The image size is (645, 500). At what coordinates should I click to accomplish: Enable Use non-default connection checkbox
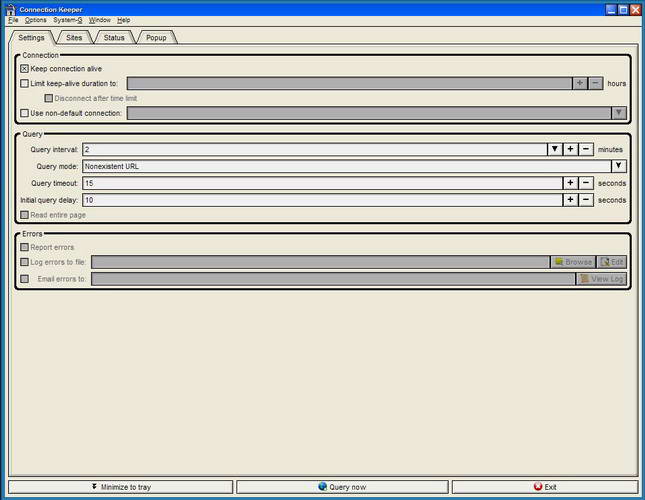pyautogui.click(x=24, y=113)
